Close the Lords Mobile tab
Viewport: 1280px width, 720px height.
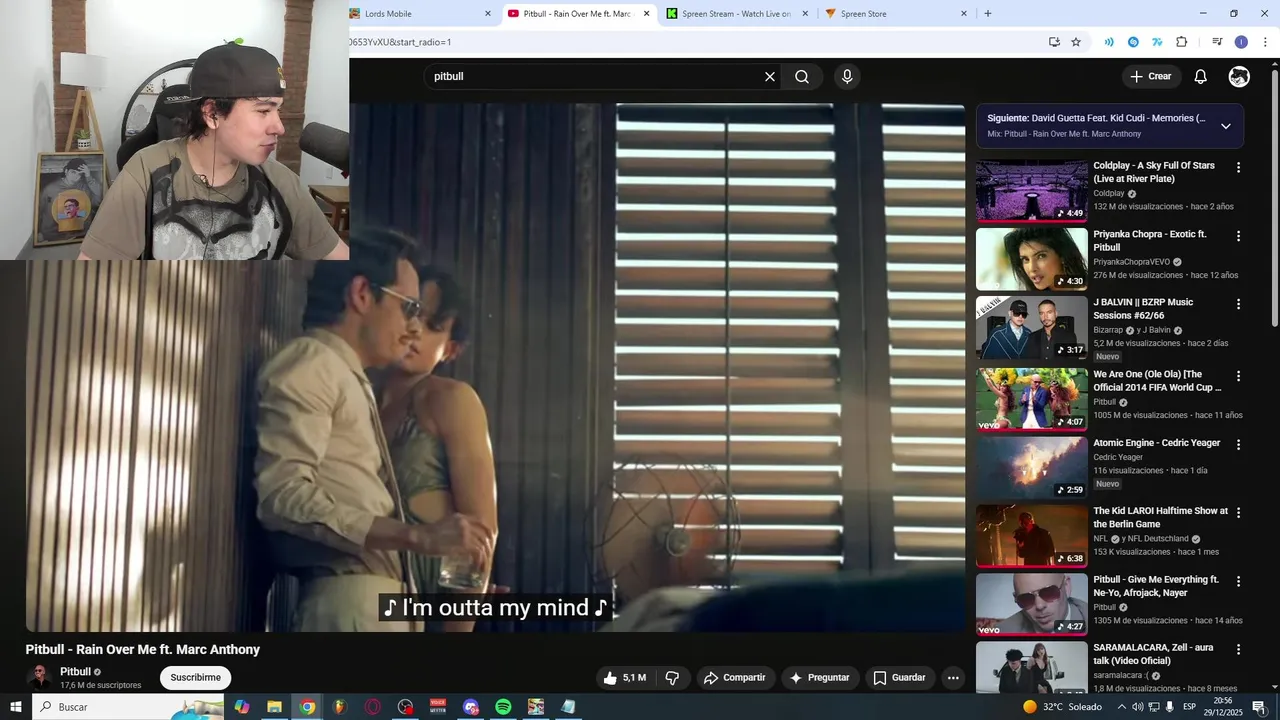pyautogui.click(x=488, y=14)
